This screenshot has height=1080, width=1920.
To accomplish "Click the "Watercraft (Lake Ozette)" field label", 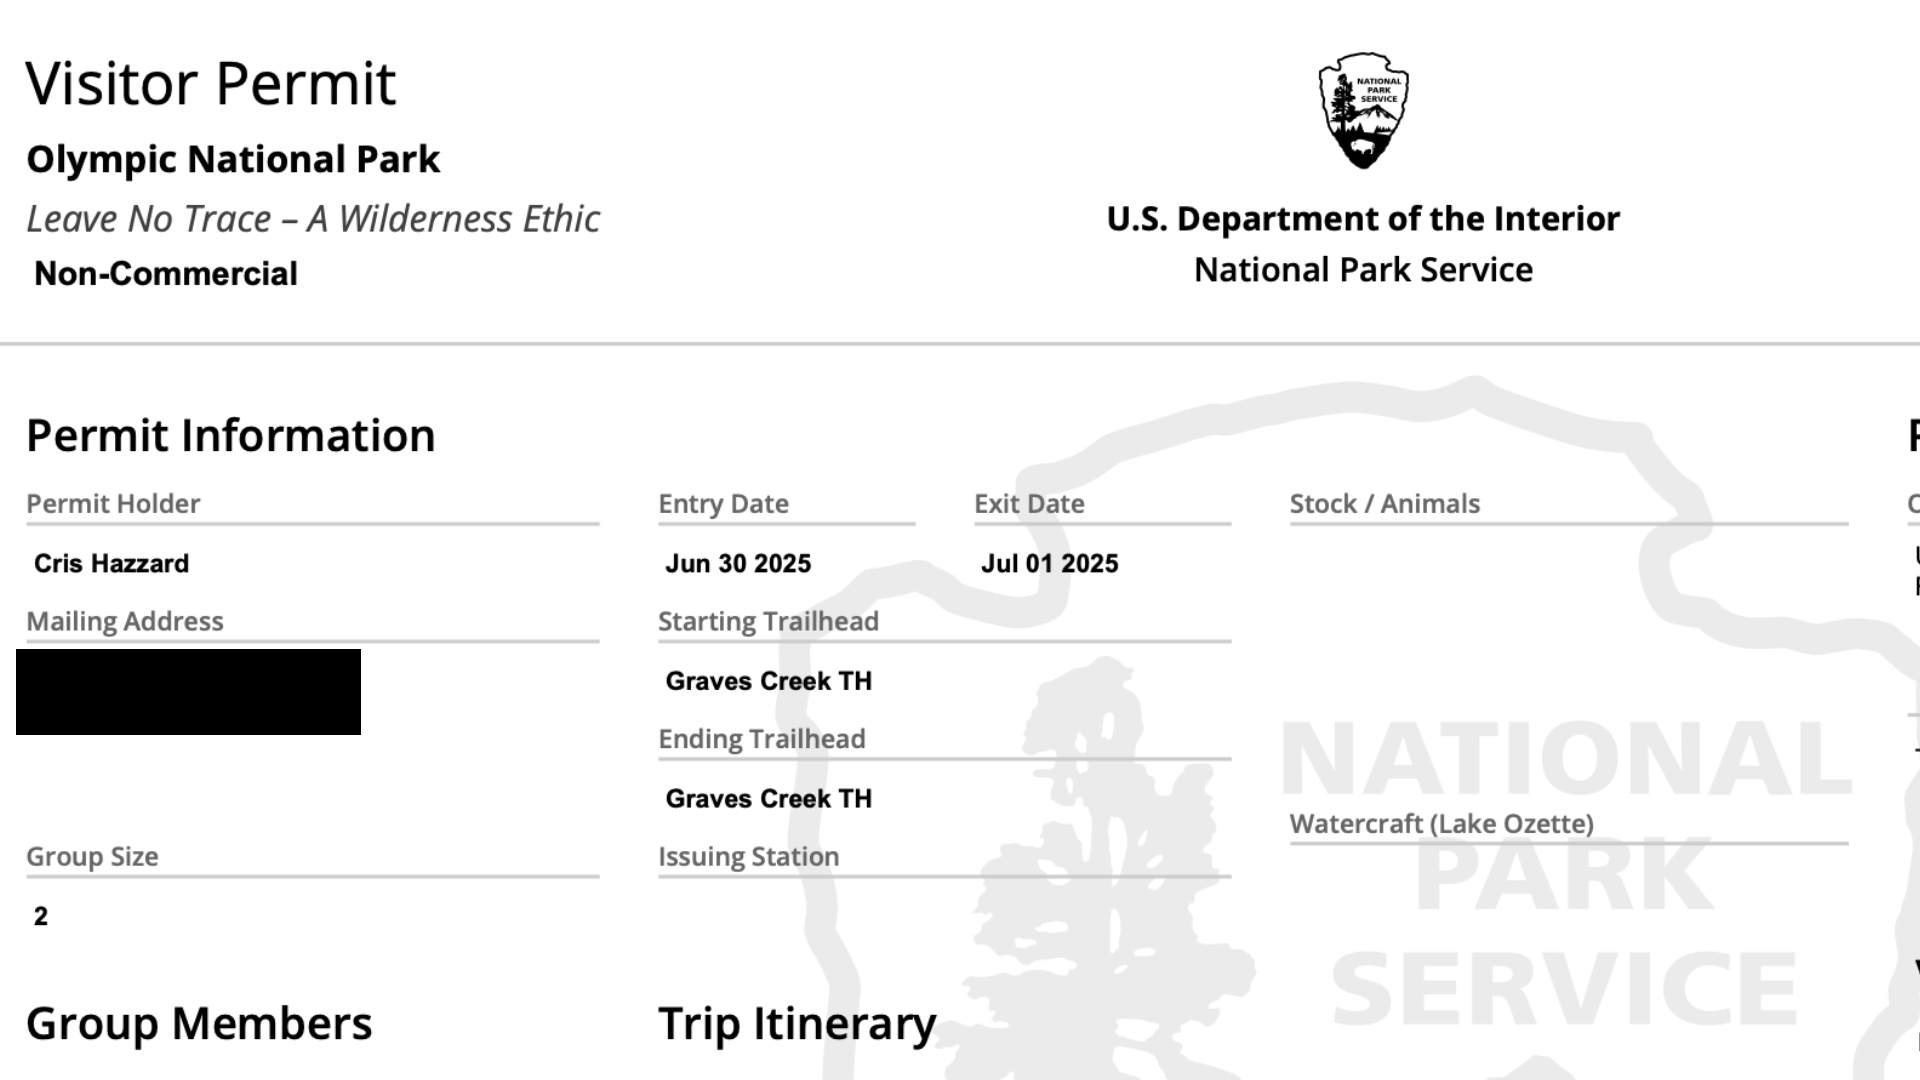I will click(1441, 824).
